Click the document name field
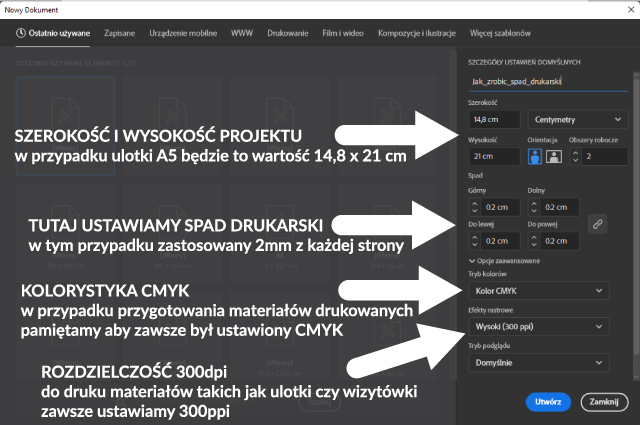This screenshot has width=640, height=425. (537, 79)
